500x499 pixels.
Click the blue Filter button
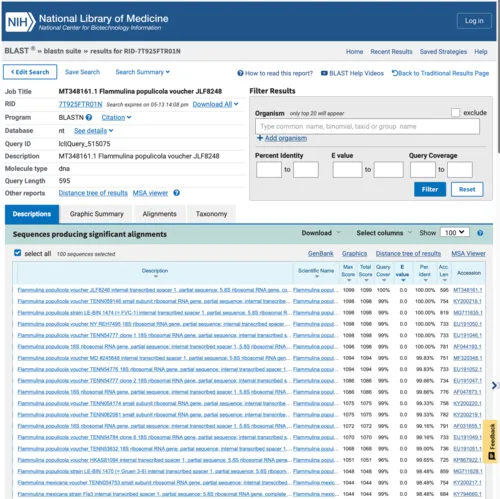(430, 189)
